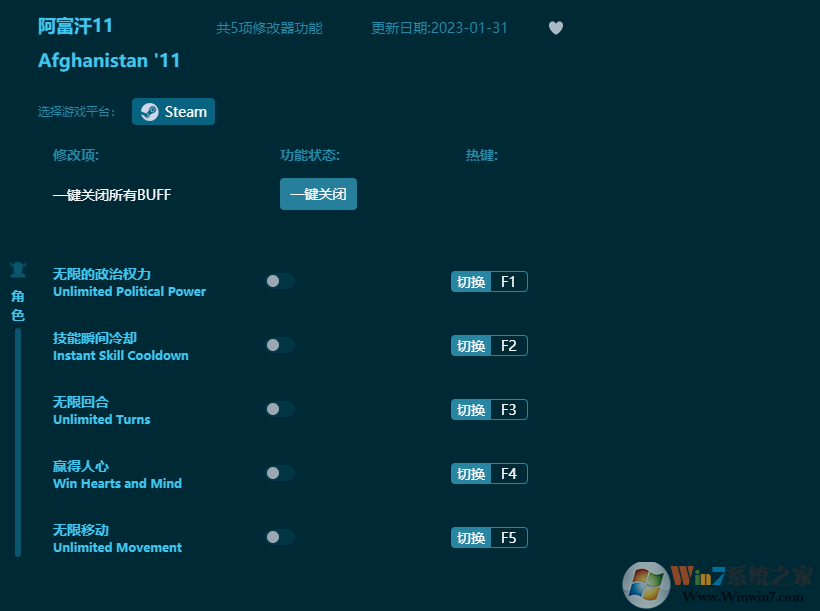Click the Unlimited Political Power label
820x611 pixels.
click(x=129, y=292)
